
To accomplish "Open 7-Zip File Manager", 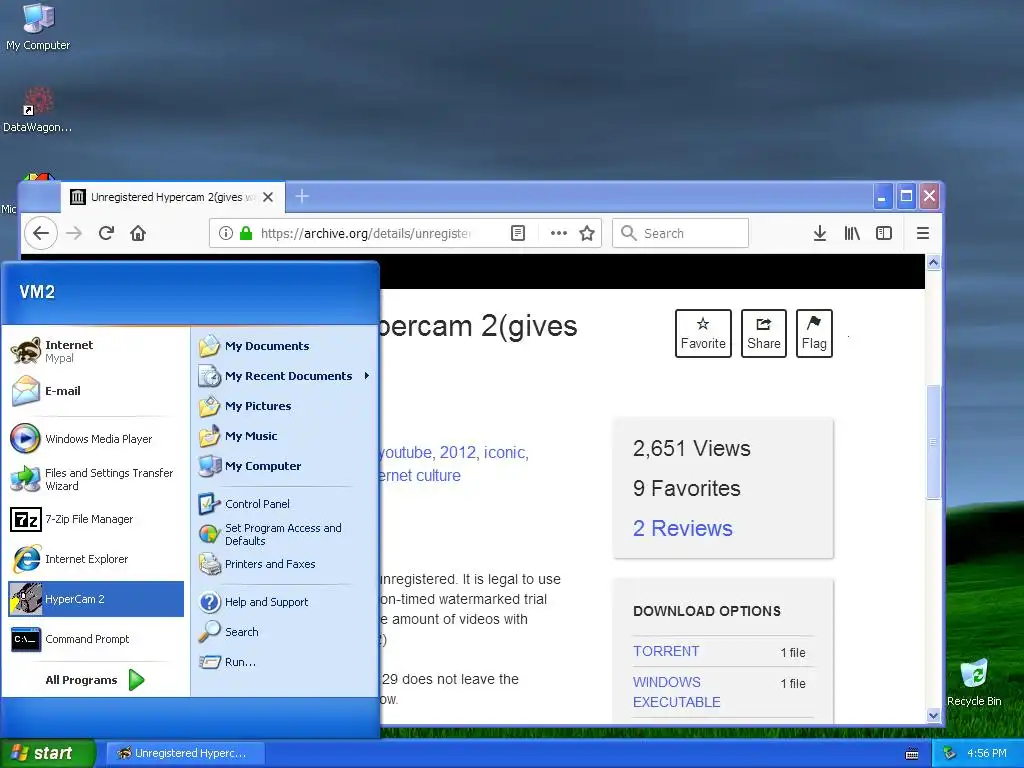I will [96, 519].
